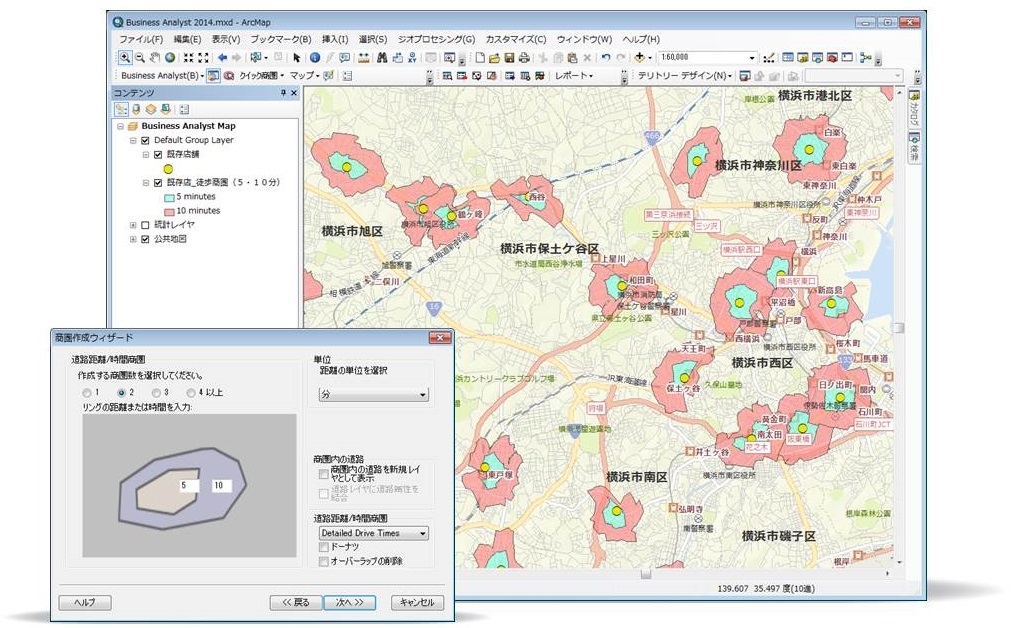
Task: Click the Fixed Zoom In arrows icon
Action: [x=188, y=58]
